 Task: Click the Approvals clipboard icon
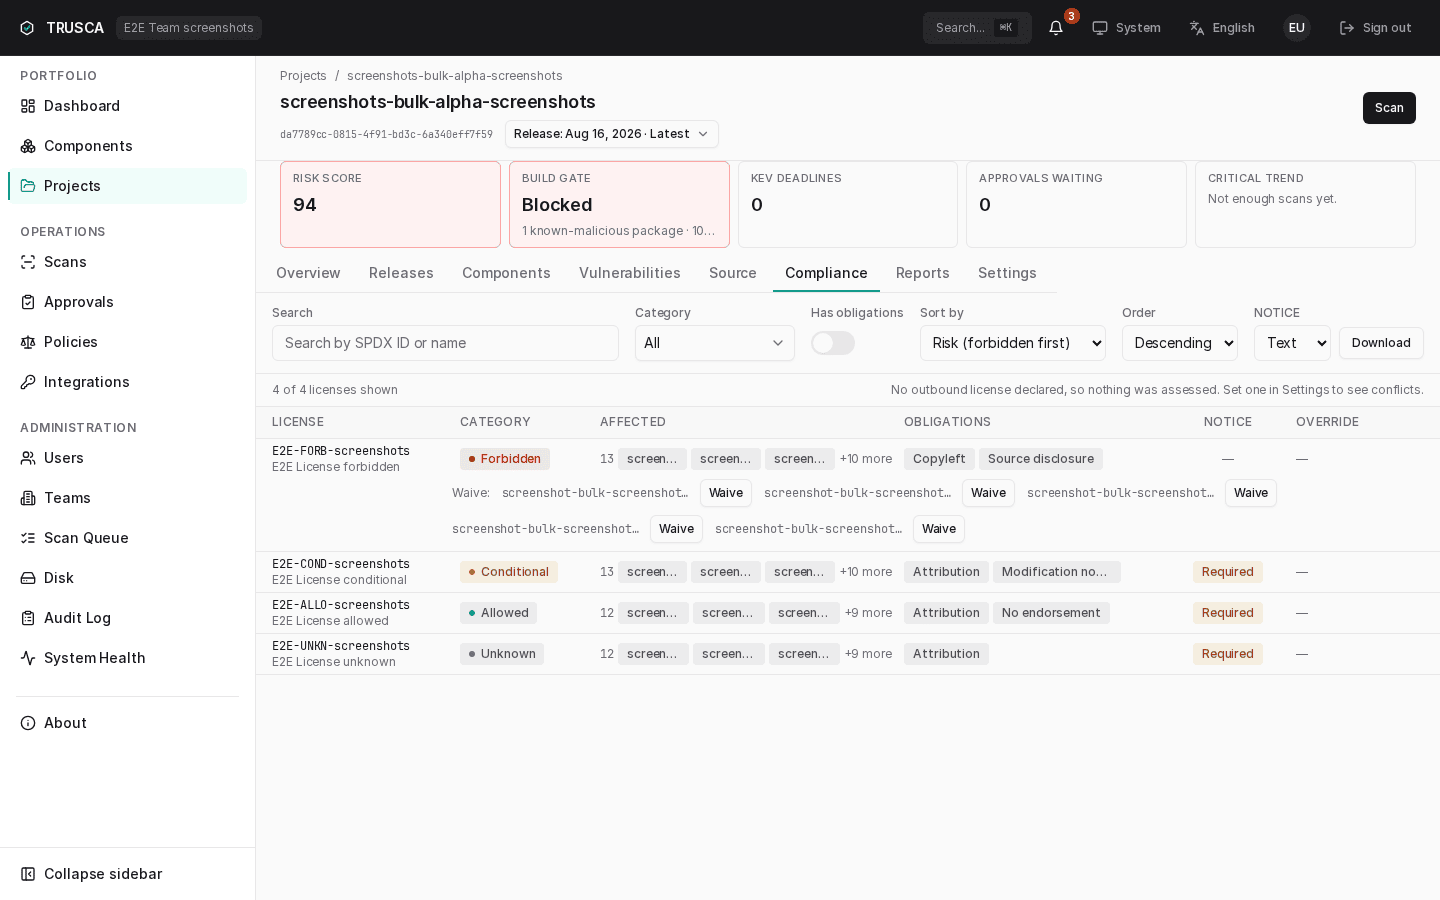pos(28,302)
